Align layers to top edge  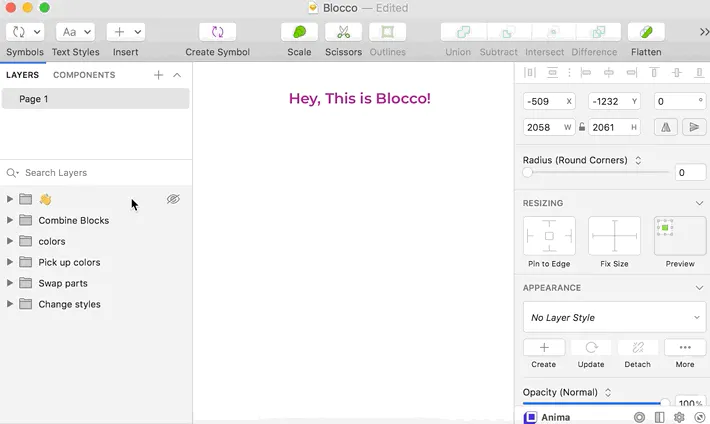coord(654,72)
